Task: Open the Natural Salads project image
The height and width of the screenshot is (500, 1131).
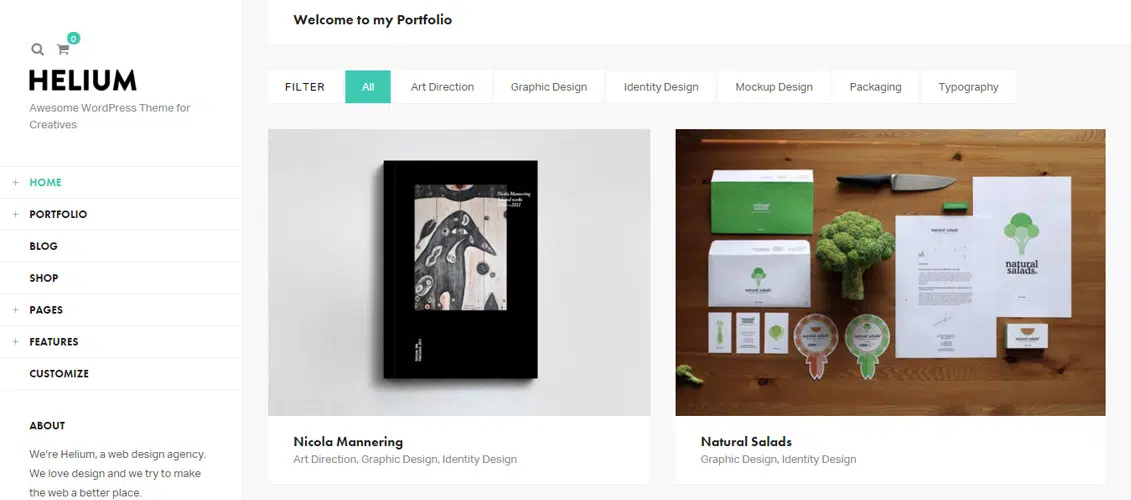Action: tap(890, 272)
